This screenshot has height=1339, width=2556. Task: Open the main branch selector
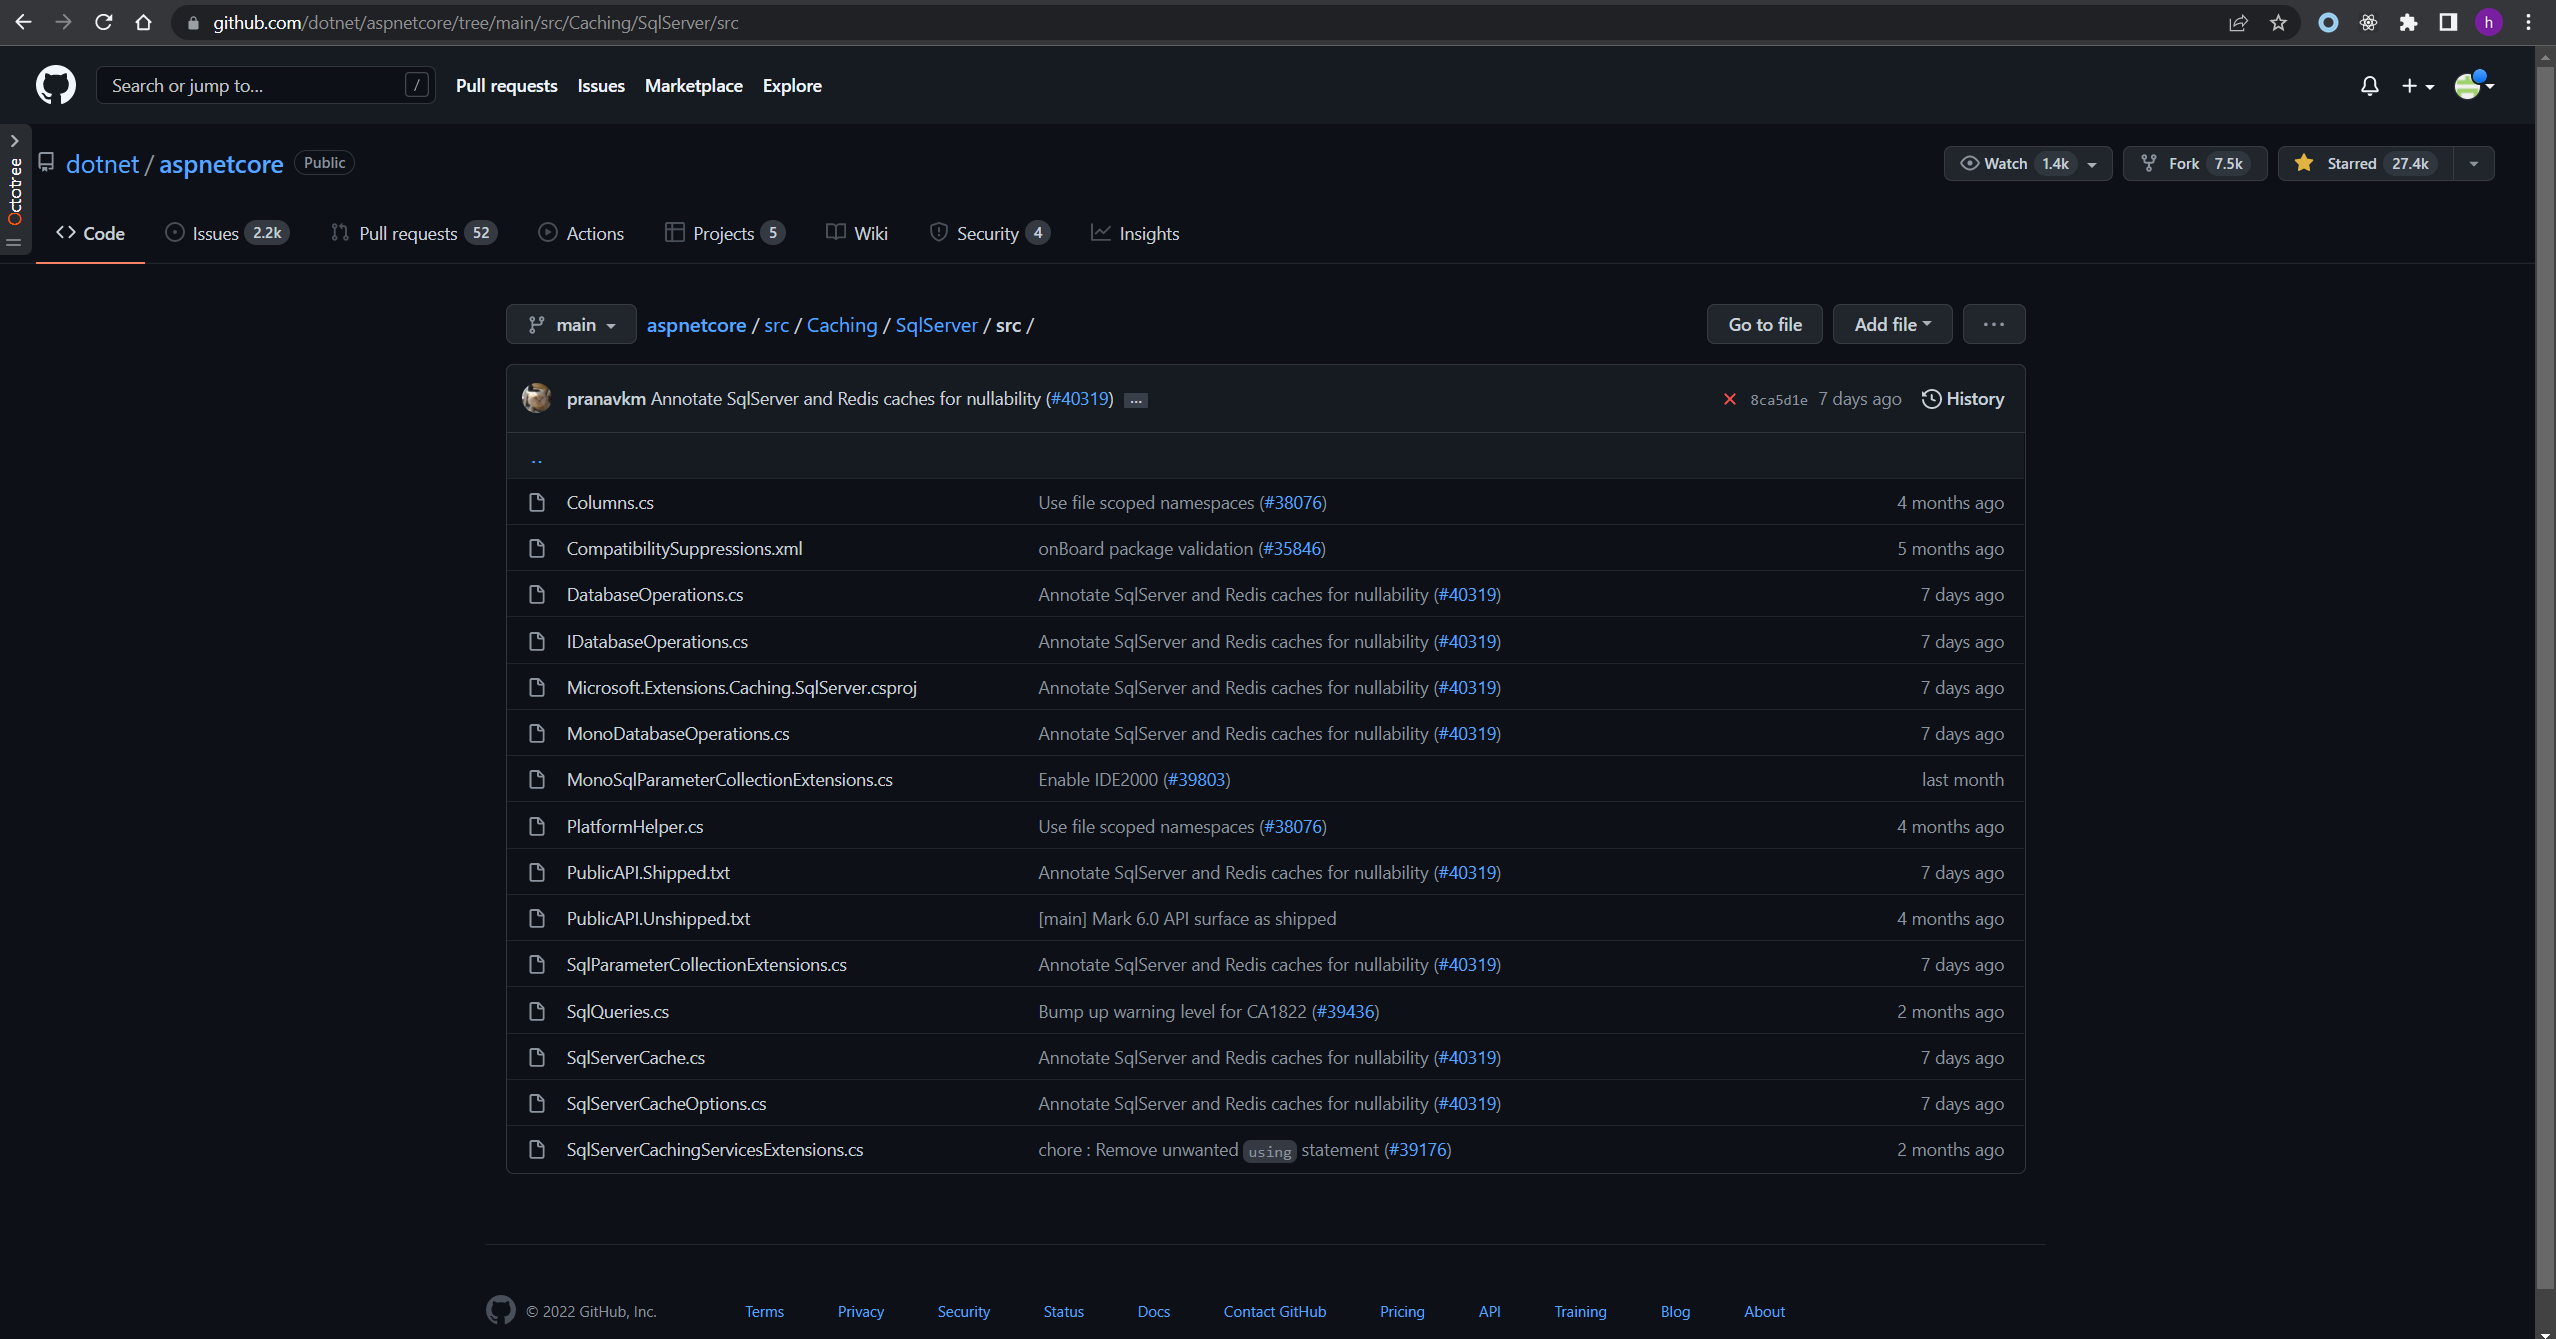(x=571, y=324)
